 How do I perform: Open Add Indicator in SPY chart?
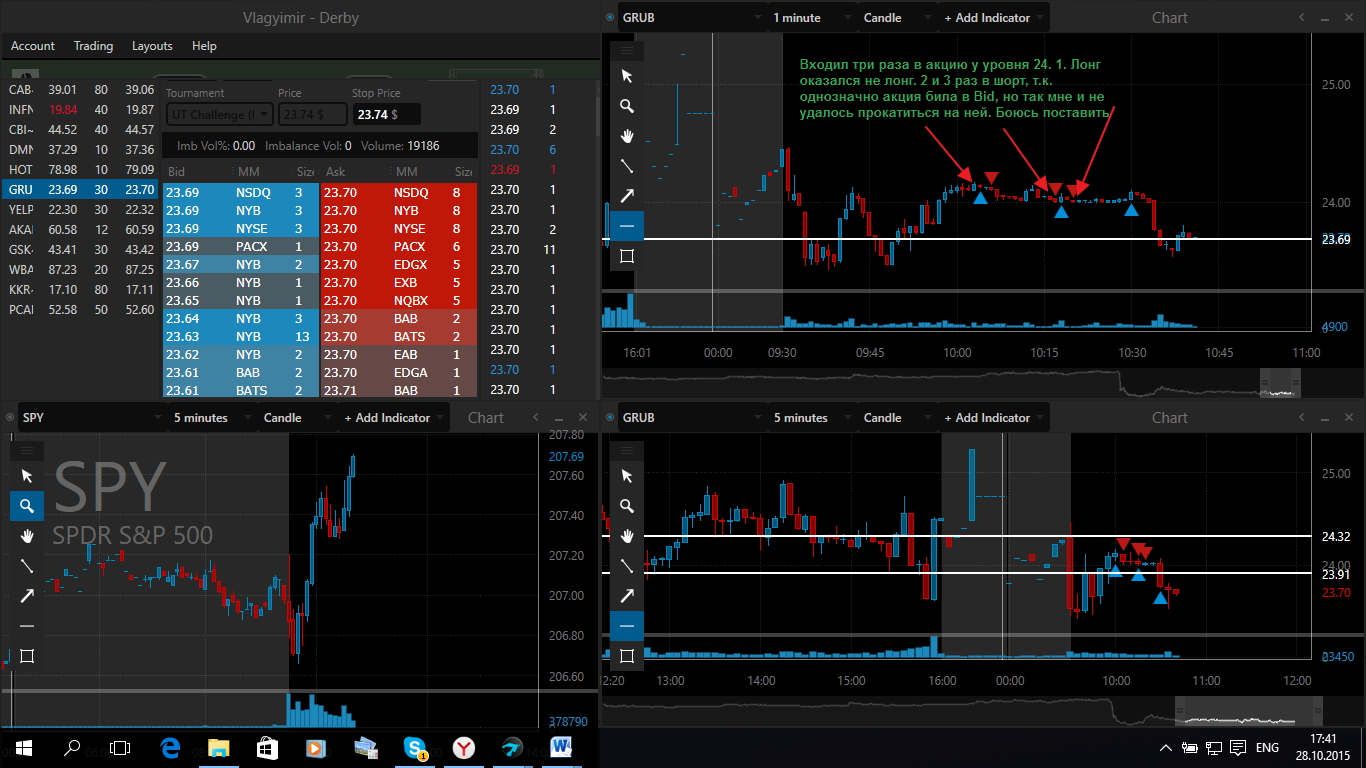tap(392, 418)
